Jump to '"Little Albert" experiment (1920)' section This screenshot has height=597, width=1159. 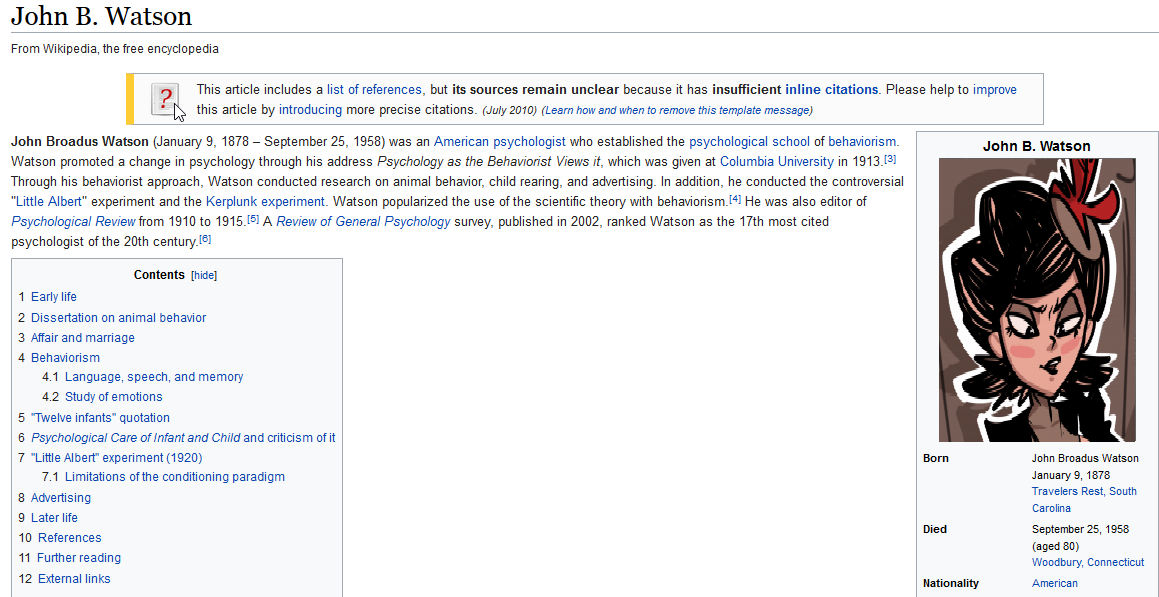(117, 457)
